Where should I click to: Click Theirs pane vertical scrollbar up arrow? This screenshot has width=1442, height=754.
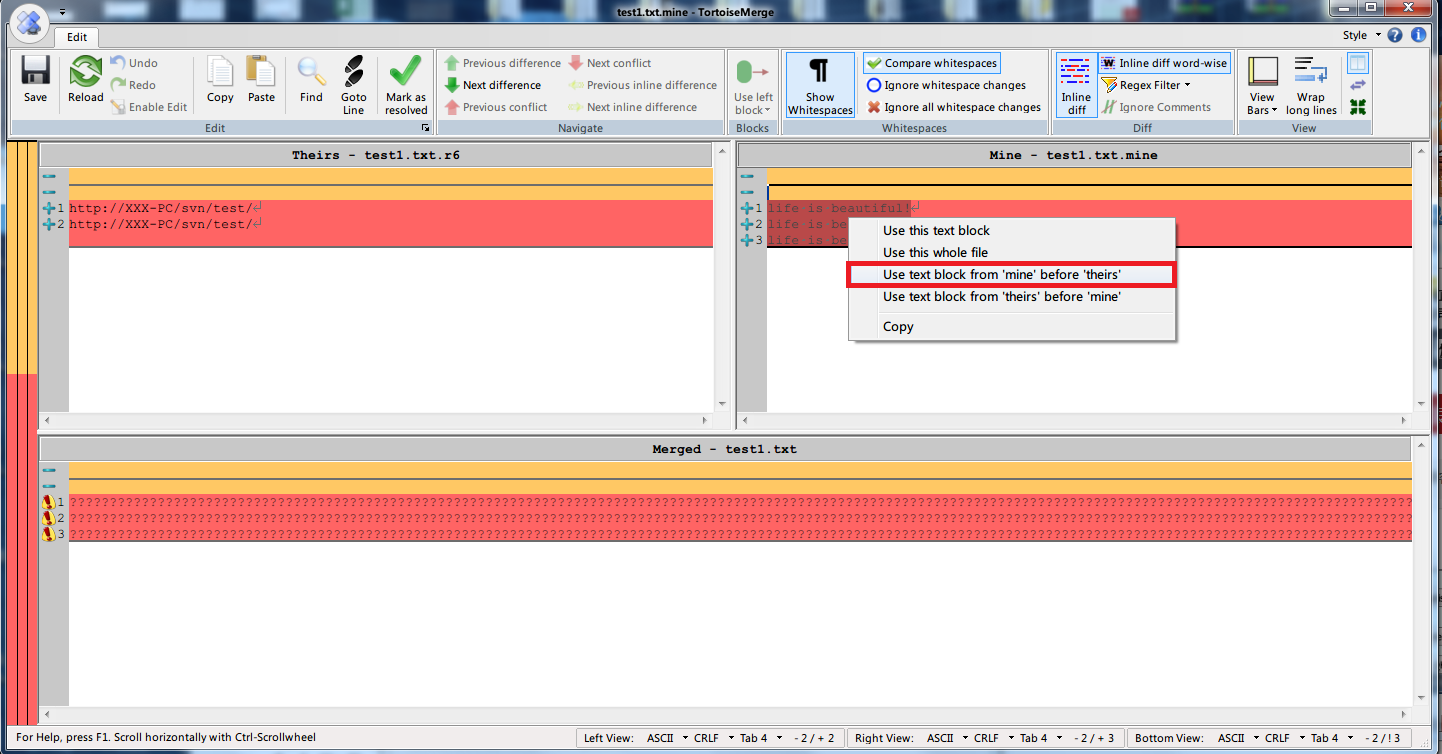point(722,151)
